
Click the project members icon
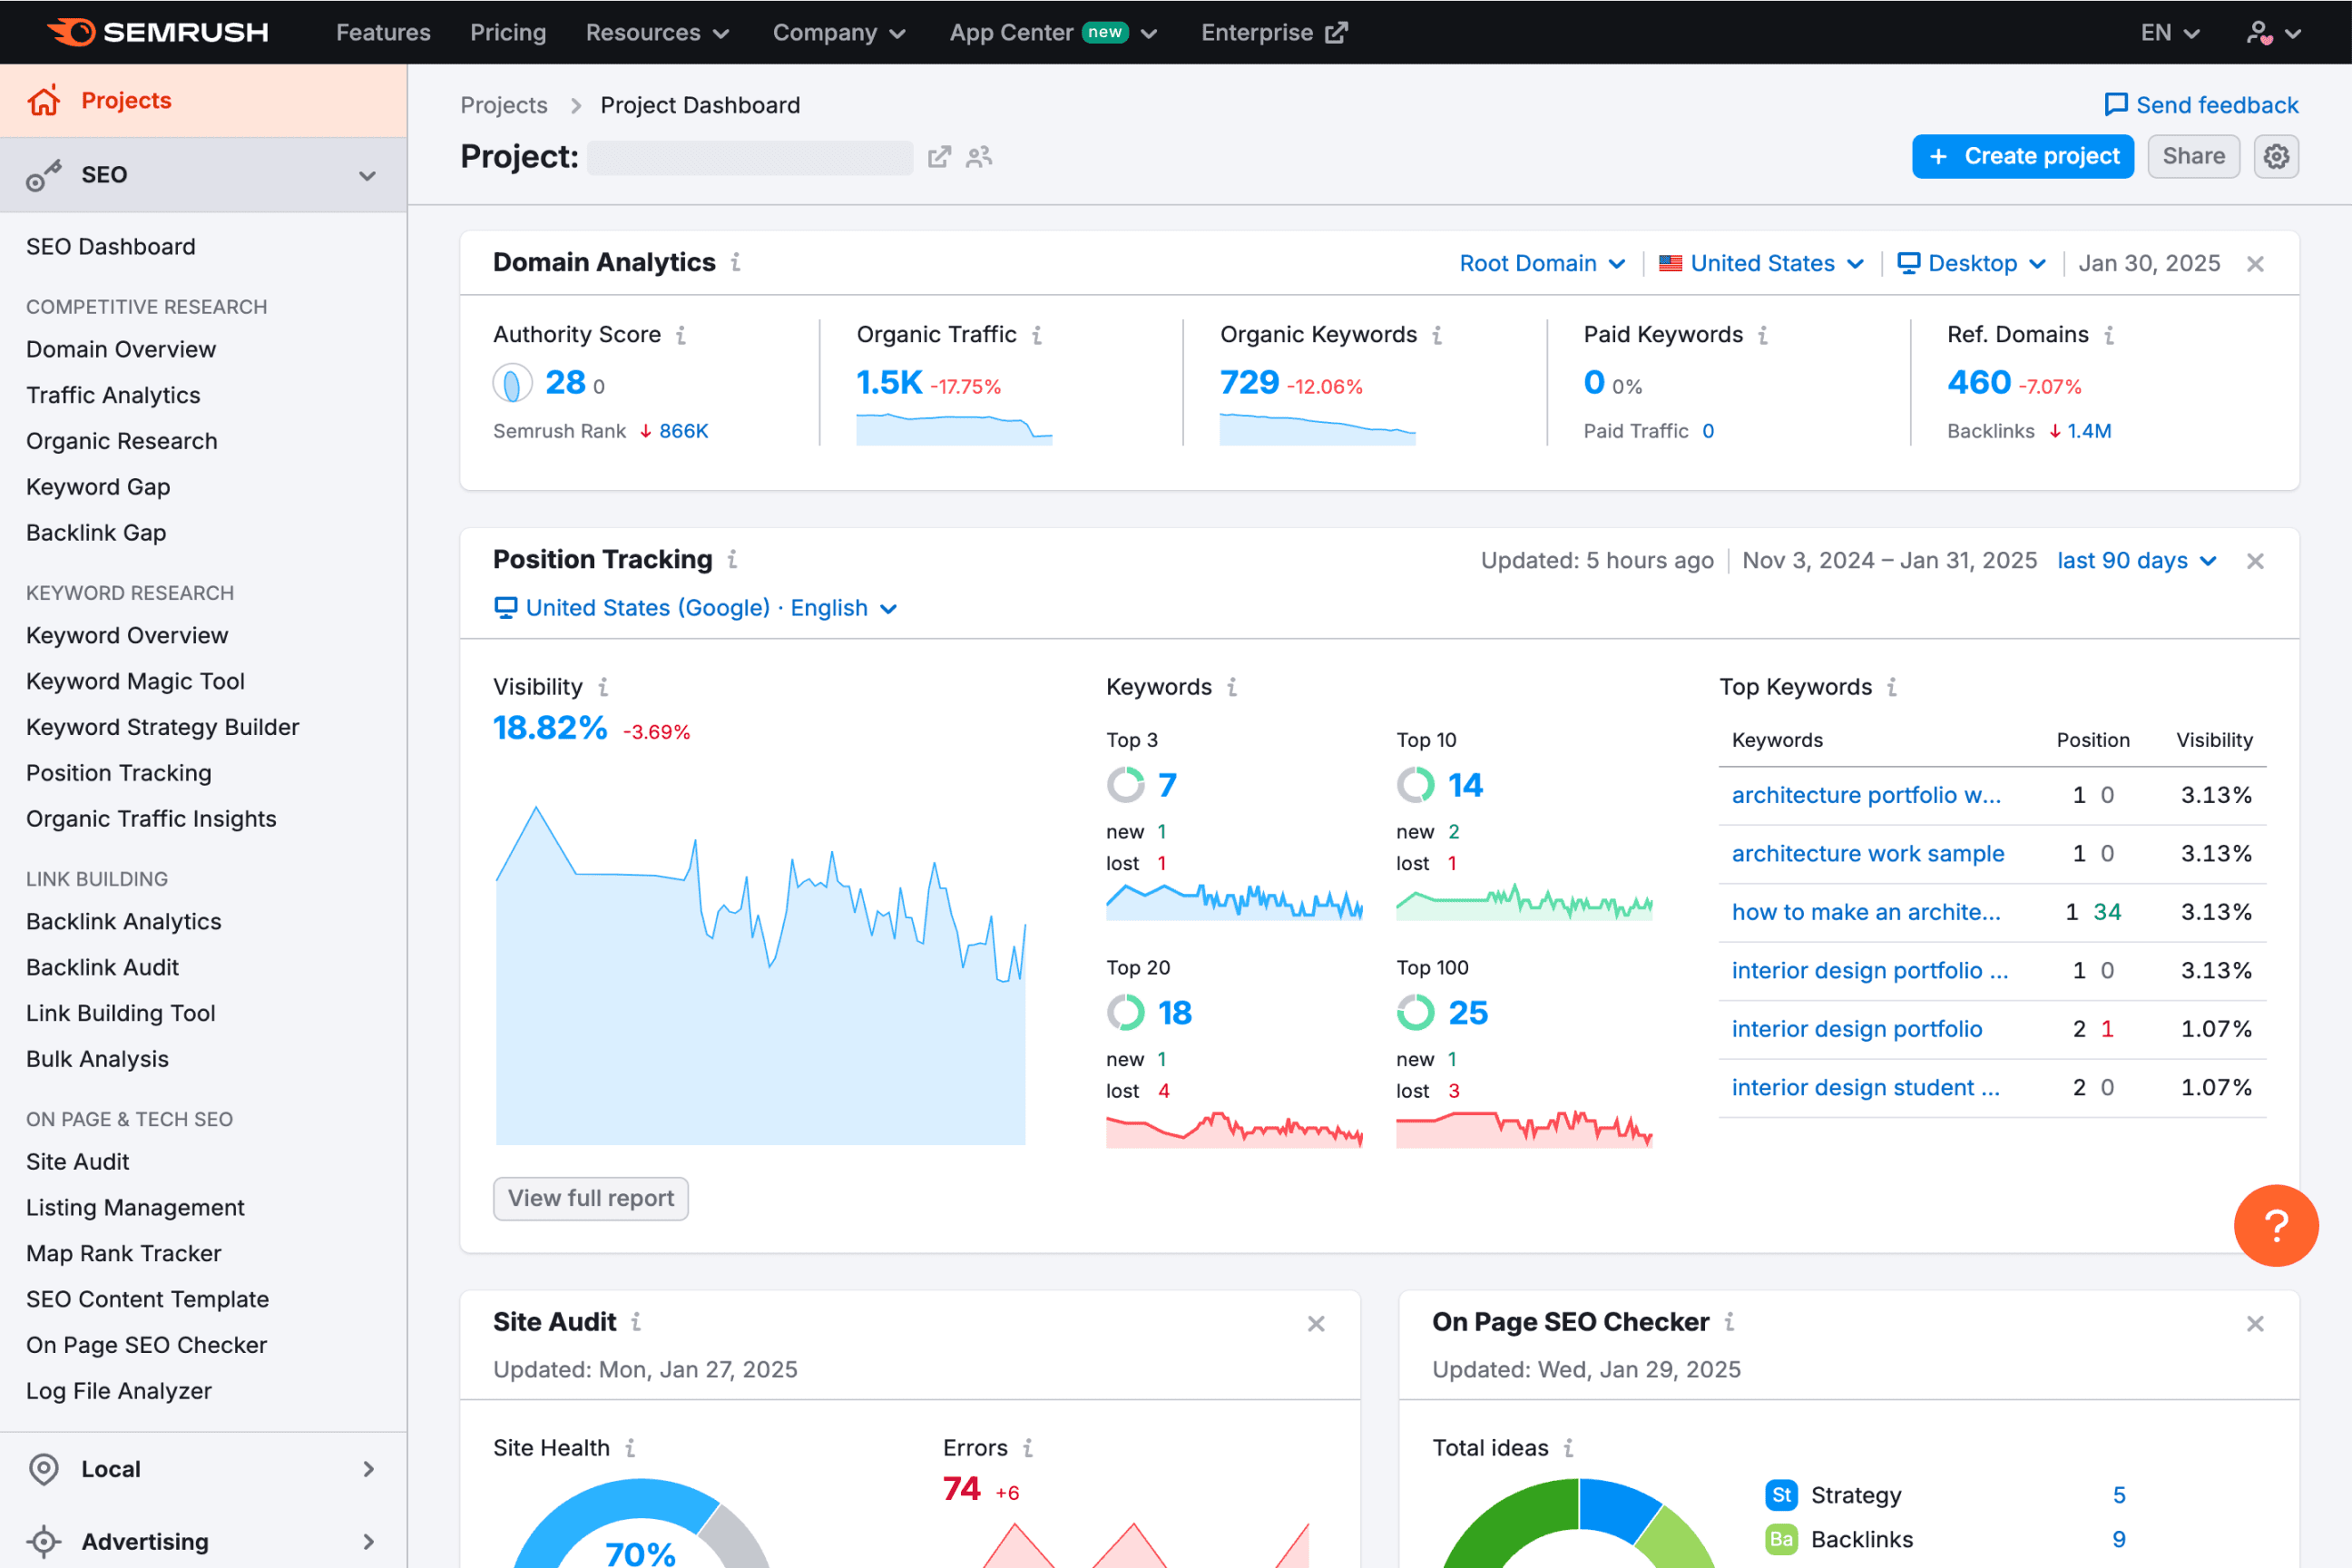pos(979,157)
